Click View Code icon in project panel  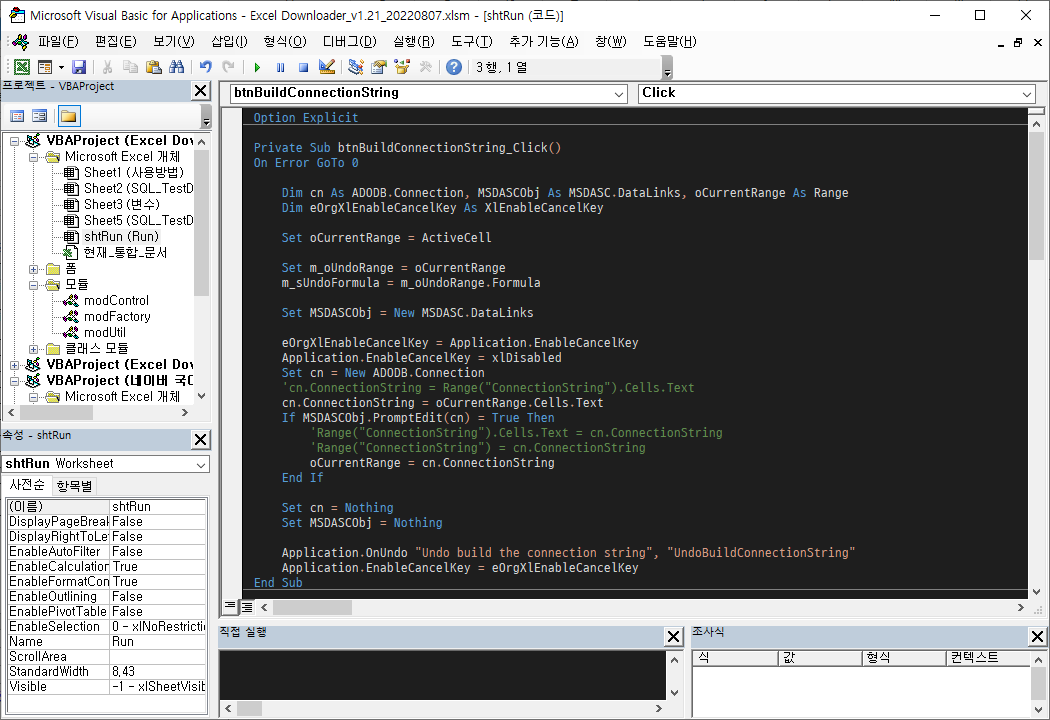click(x=17, y=116)
